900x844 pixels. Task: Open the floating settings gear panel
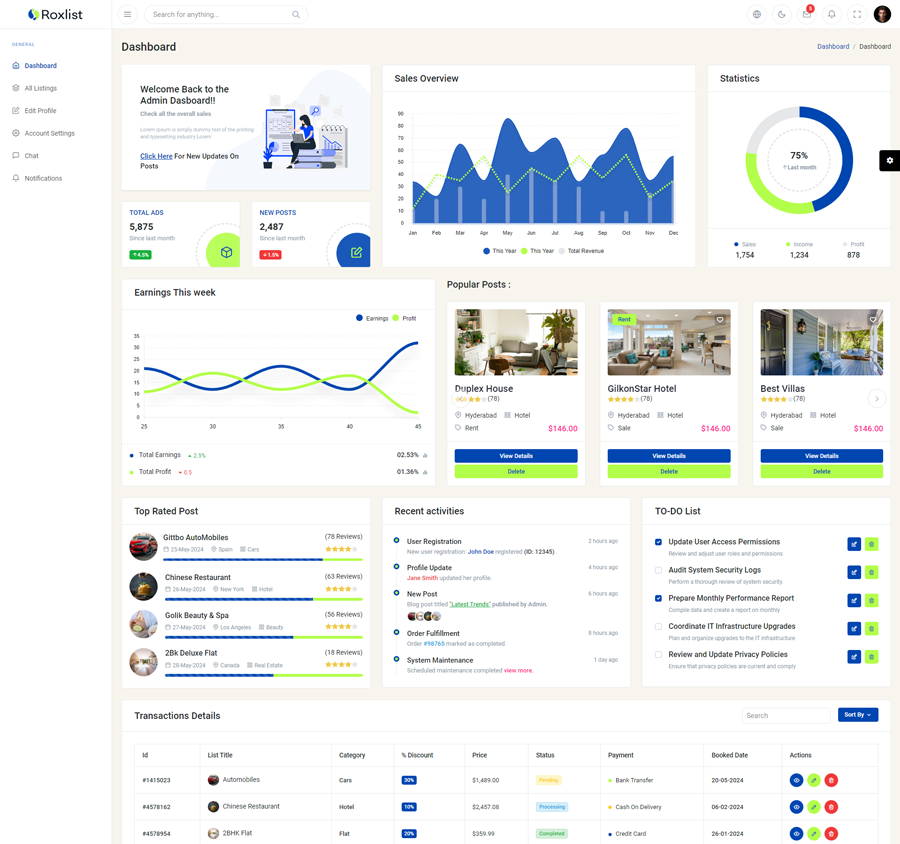pyautogui.click(x=889, y=160)
